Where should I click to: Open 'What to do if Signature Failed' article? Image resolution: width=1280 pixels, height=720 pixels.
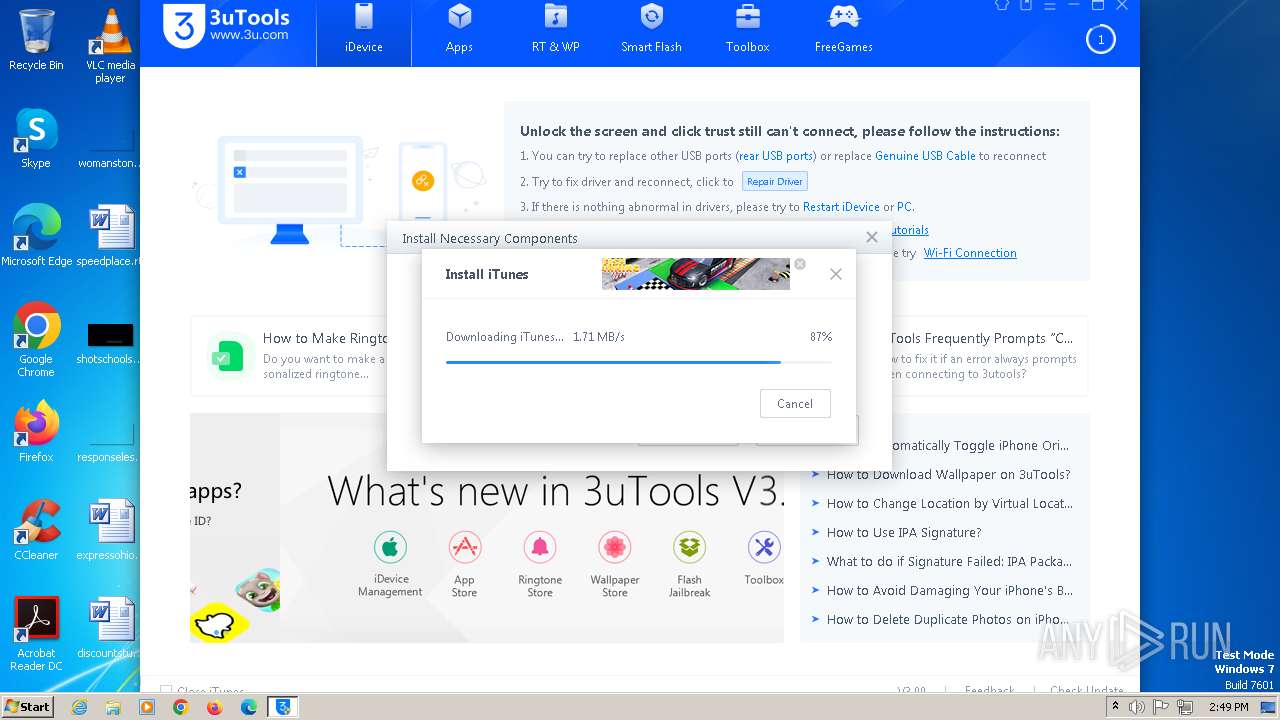pos(949,562)
